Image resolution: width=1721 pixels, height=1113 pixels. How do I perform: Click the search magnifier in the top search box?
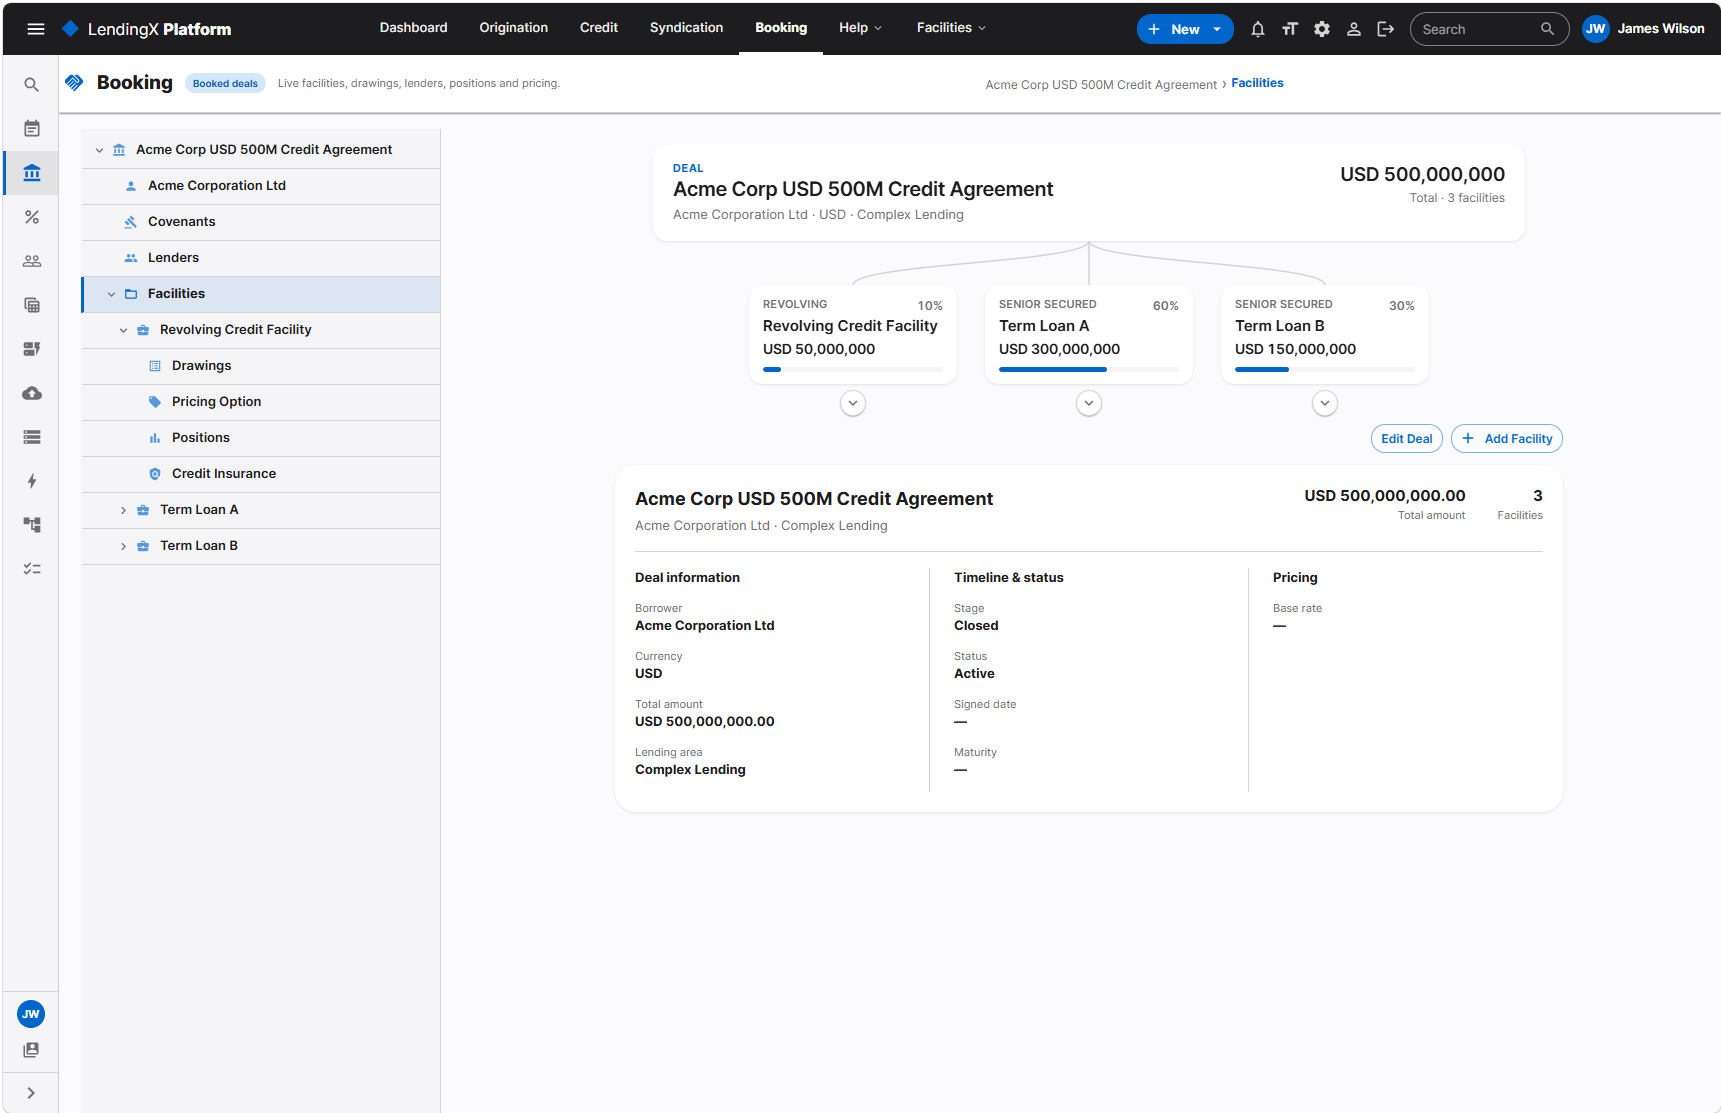point(1547,29)
